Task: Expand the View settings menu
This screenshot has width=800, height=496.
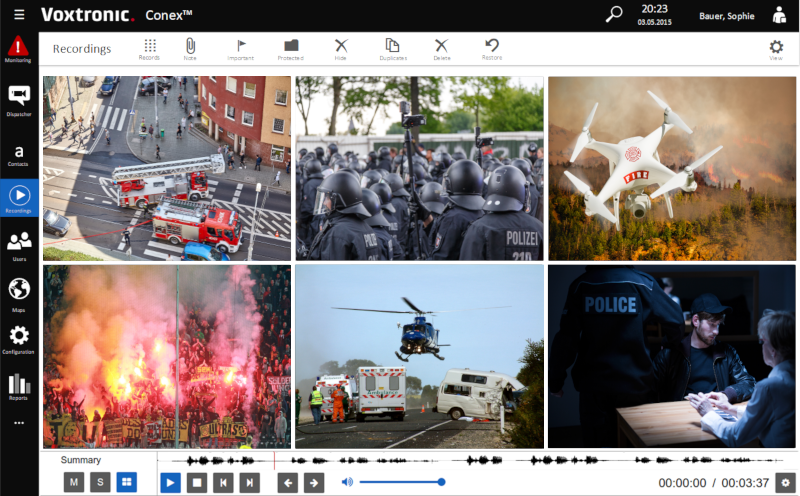Action: 776,49
